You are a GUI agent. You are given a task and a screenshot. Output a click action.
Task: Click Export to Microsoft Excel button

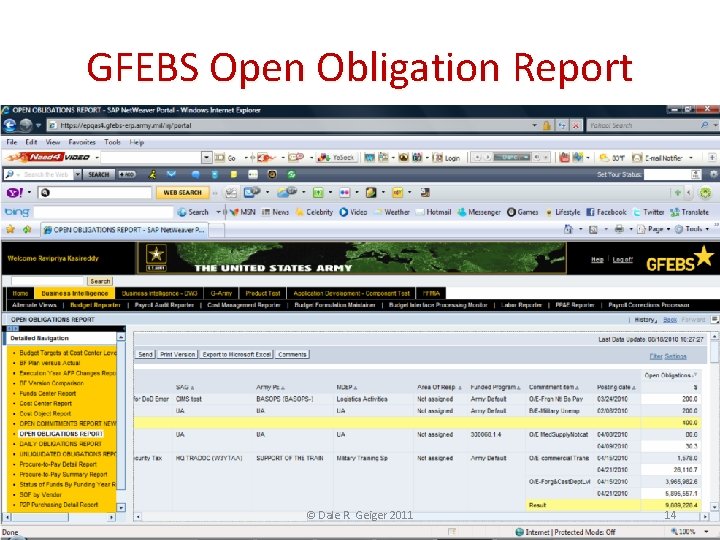[236, 354]
